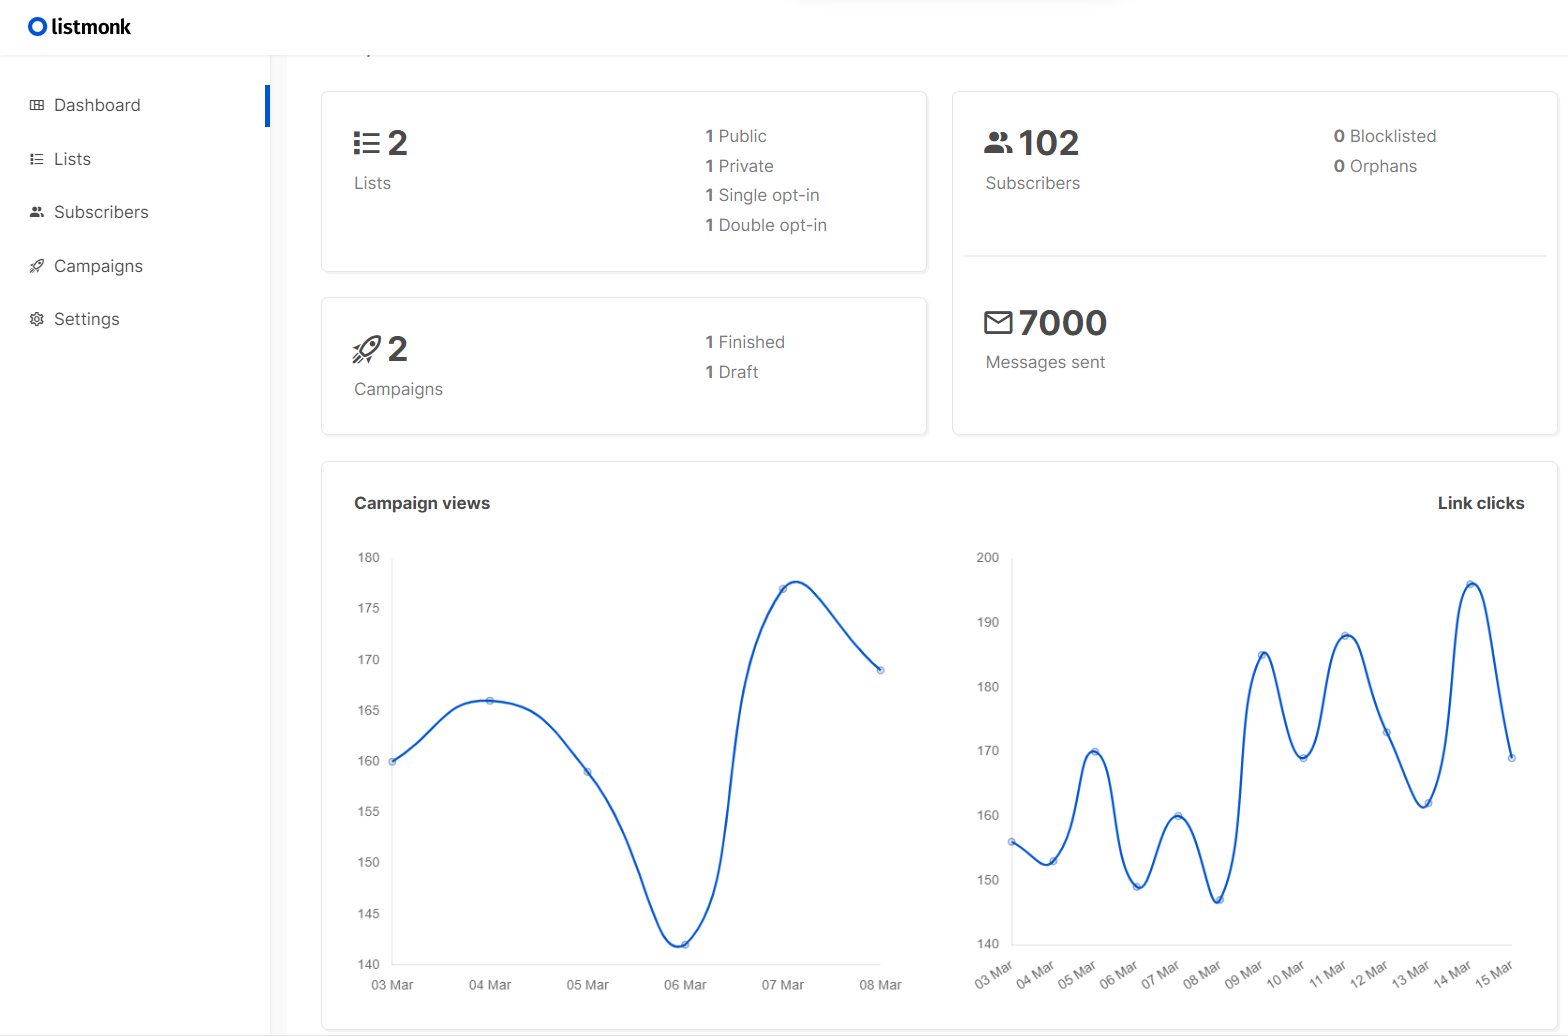Click the Dashboard sidebar icon
The image size is (1568, 1036).
(x=37, y=105)
